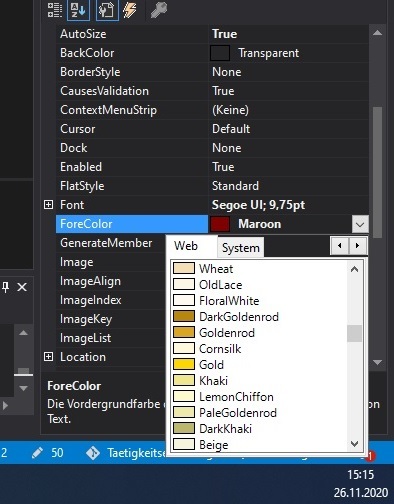Sort properties alphabetically

[78, 10]
